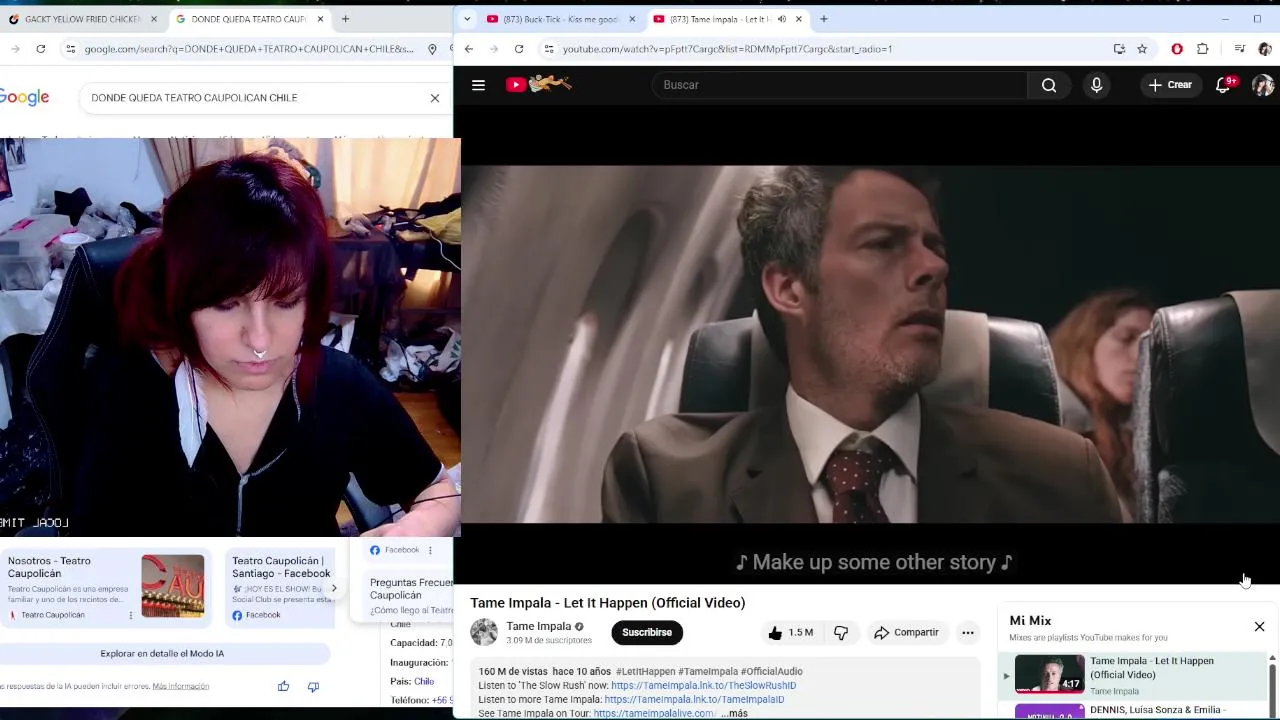Click the video player to pause

pyautogui.click(x=870, y=344)
